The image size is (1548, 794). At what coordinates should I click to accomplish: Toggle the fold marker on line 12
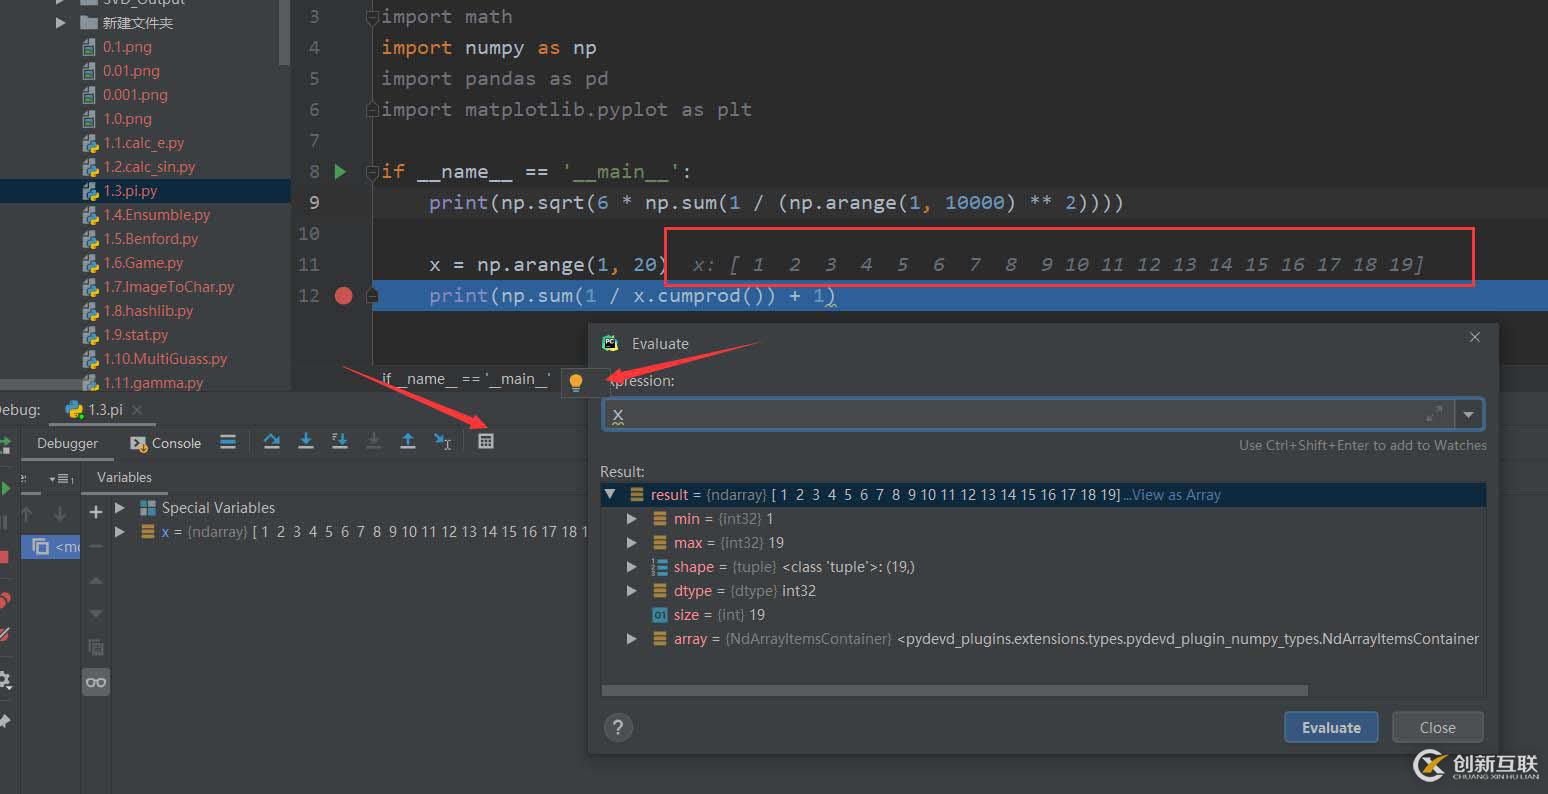pyautogui.click(x=373, y=296)
